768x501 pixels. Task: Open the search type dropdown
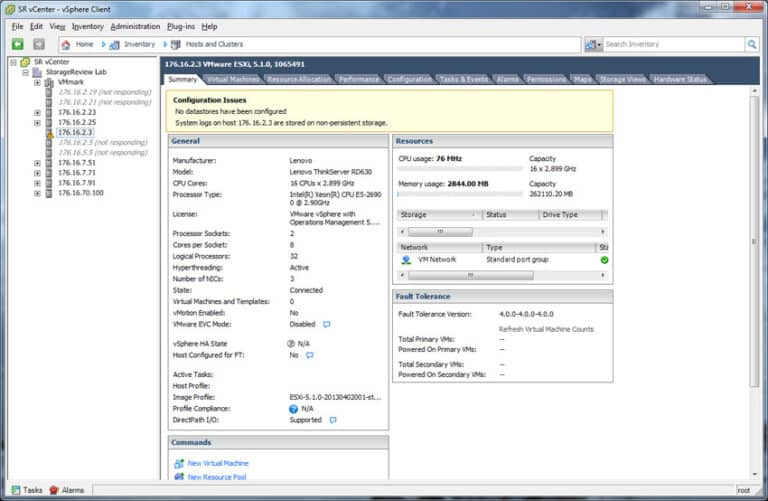pos(593,45)
